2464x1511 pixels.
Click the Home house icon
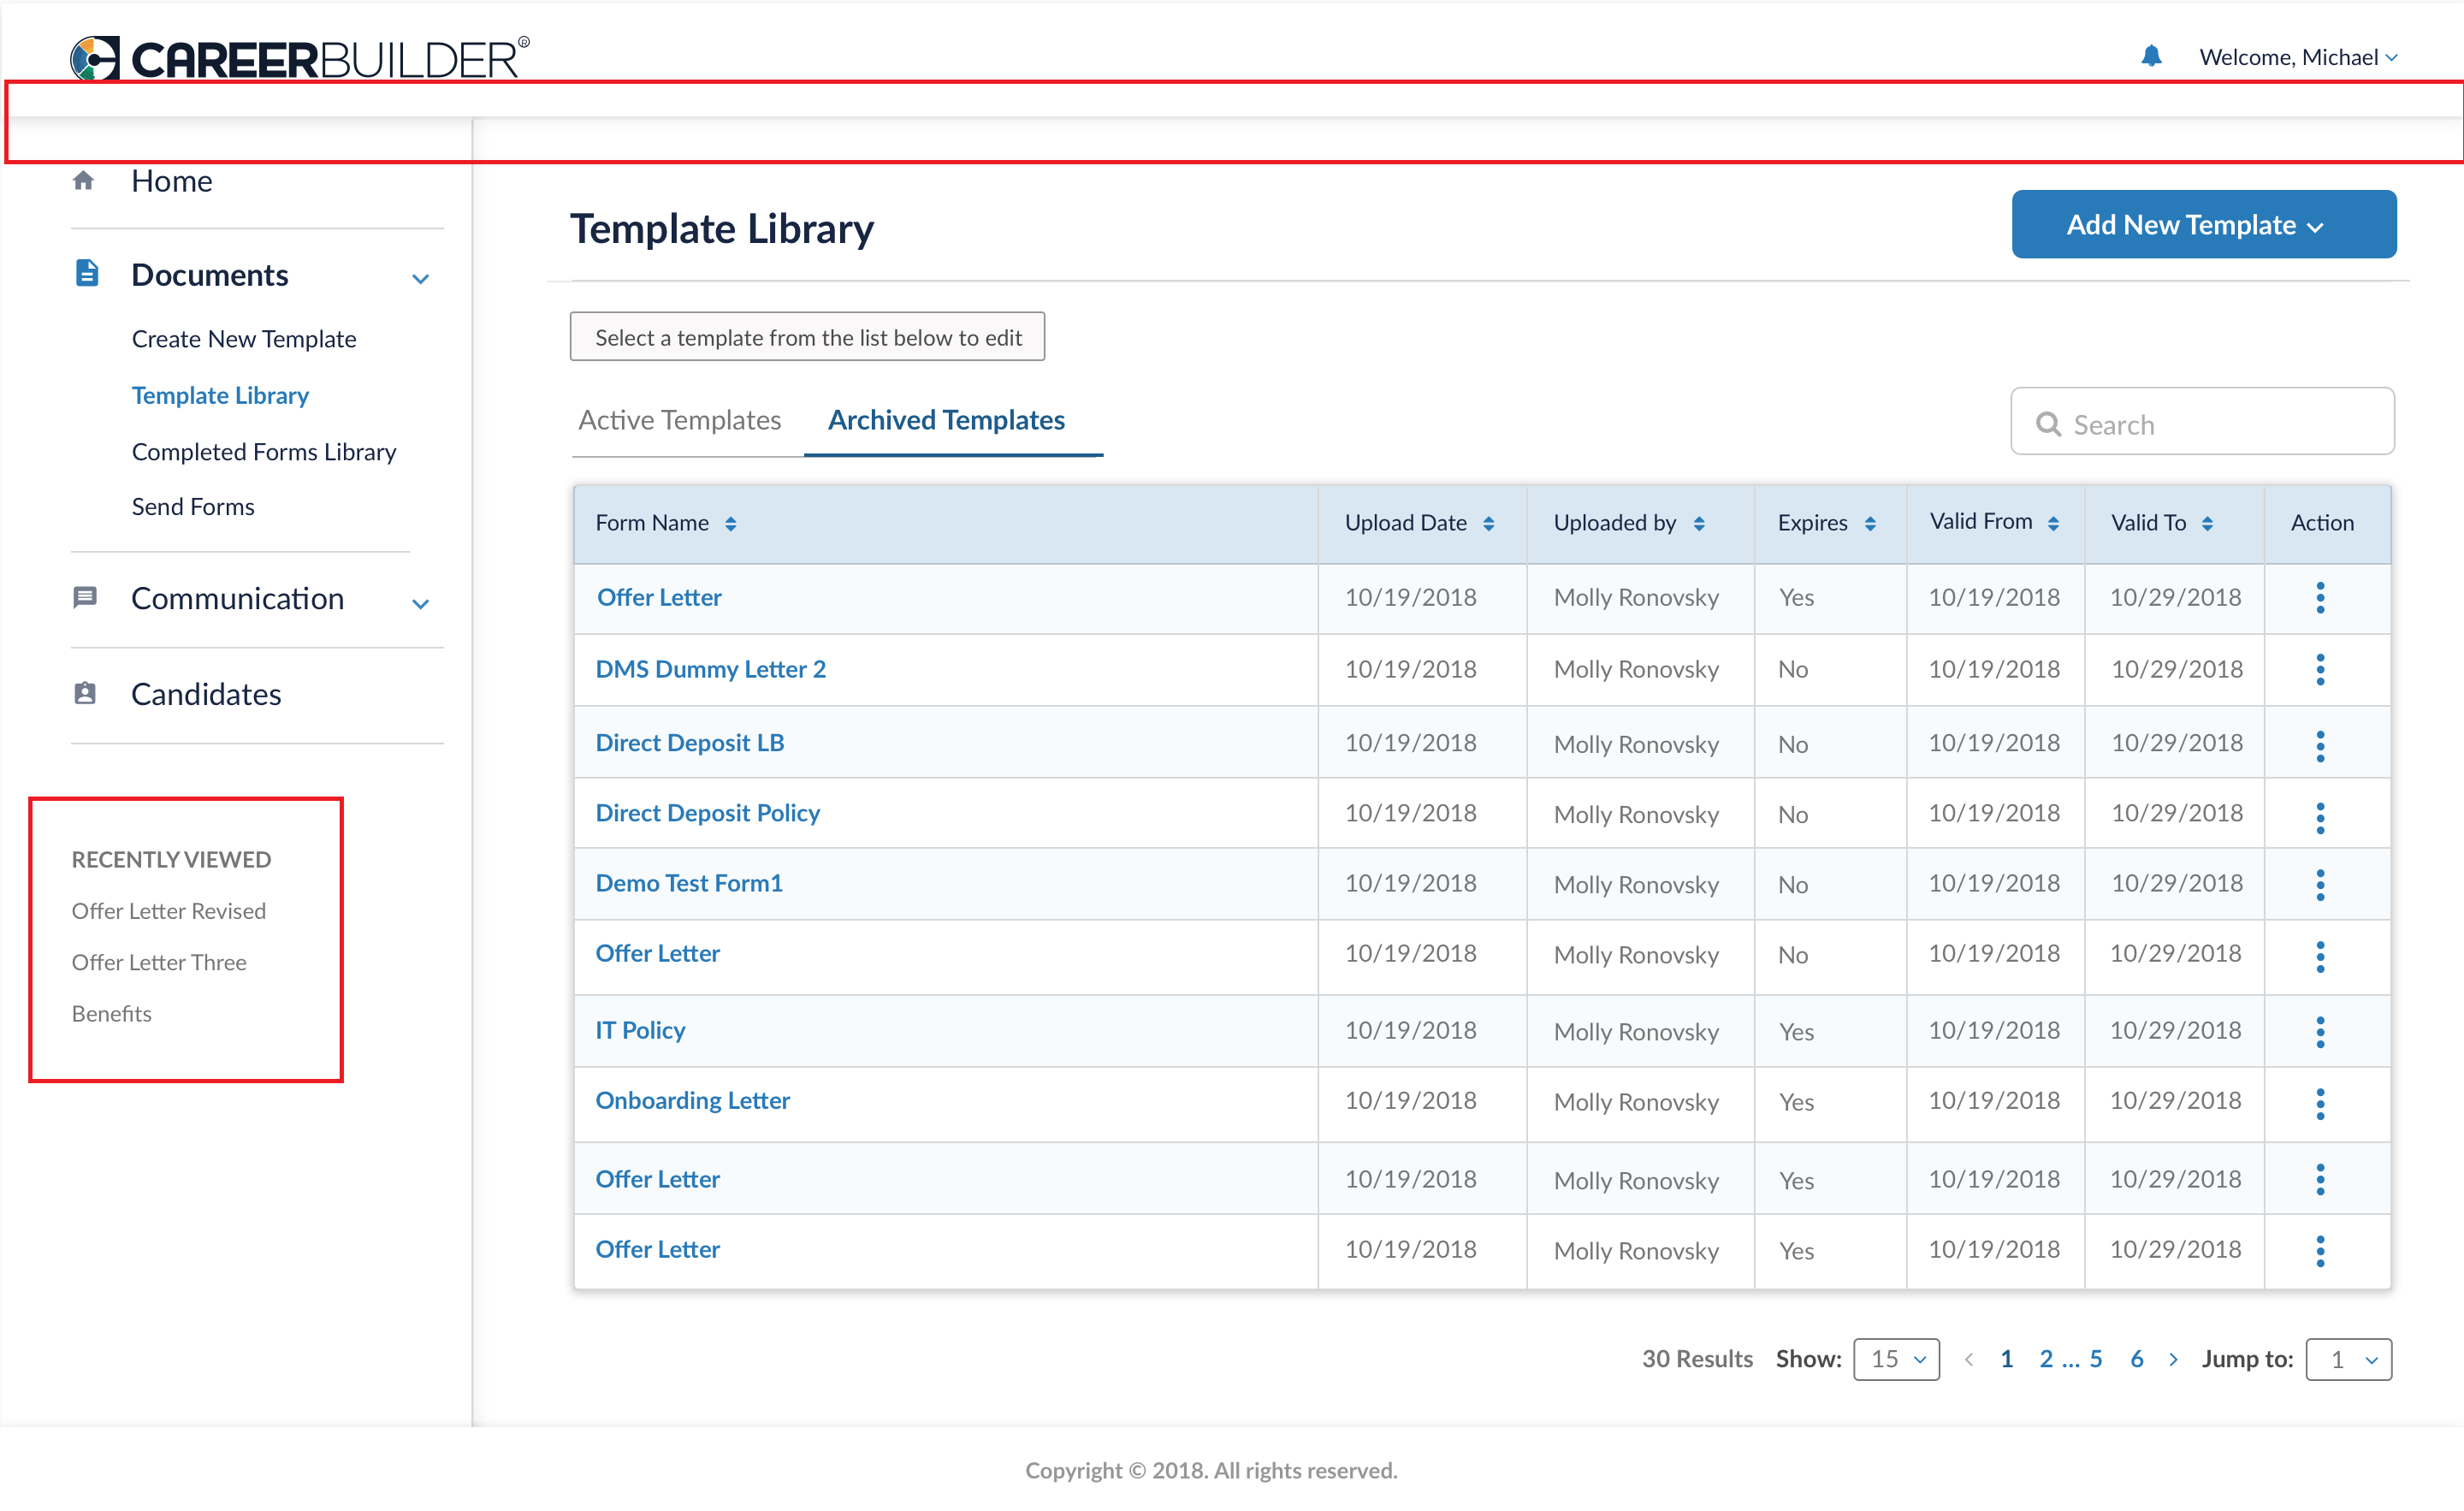[84, 181]
